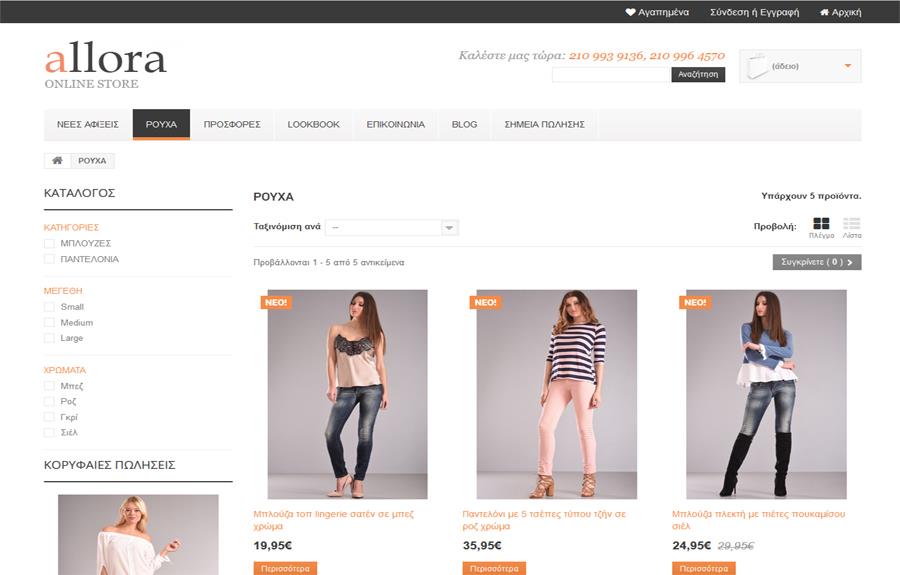The width and height of the screenshot is (900, 575).
Task: Click the old price 29,95€
Action: [736, 546]
